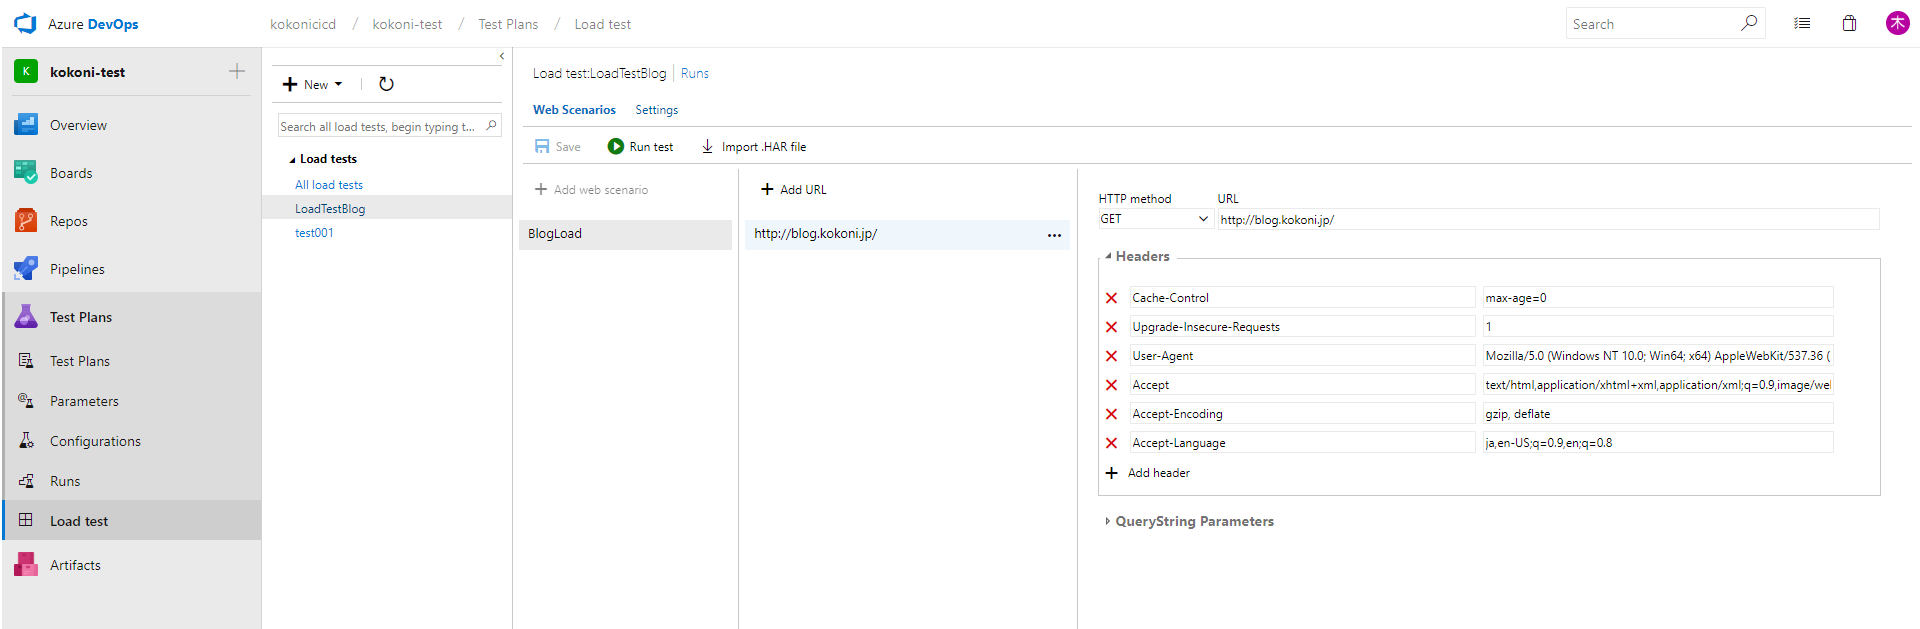Viewport: 1920px width, 629px height.
Task: Click Add URL button
Action: 793,189
